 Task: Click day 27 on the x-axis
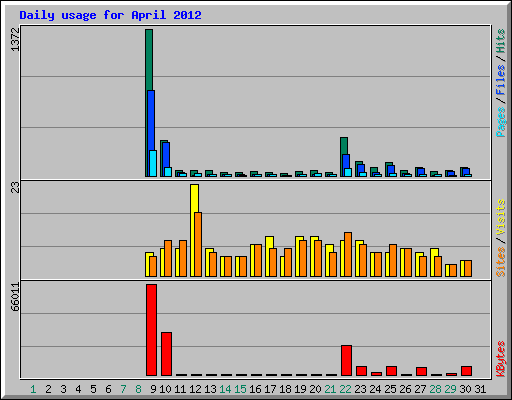tap(420, 389)
